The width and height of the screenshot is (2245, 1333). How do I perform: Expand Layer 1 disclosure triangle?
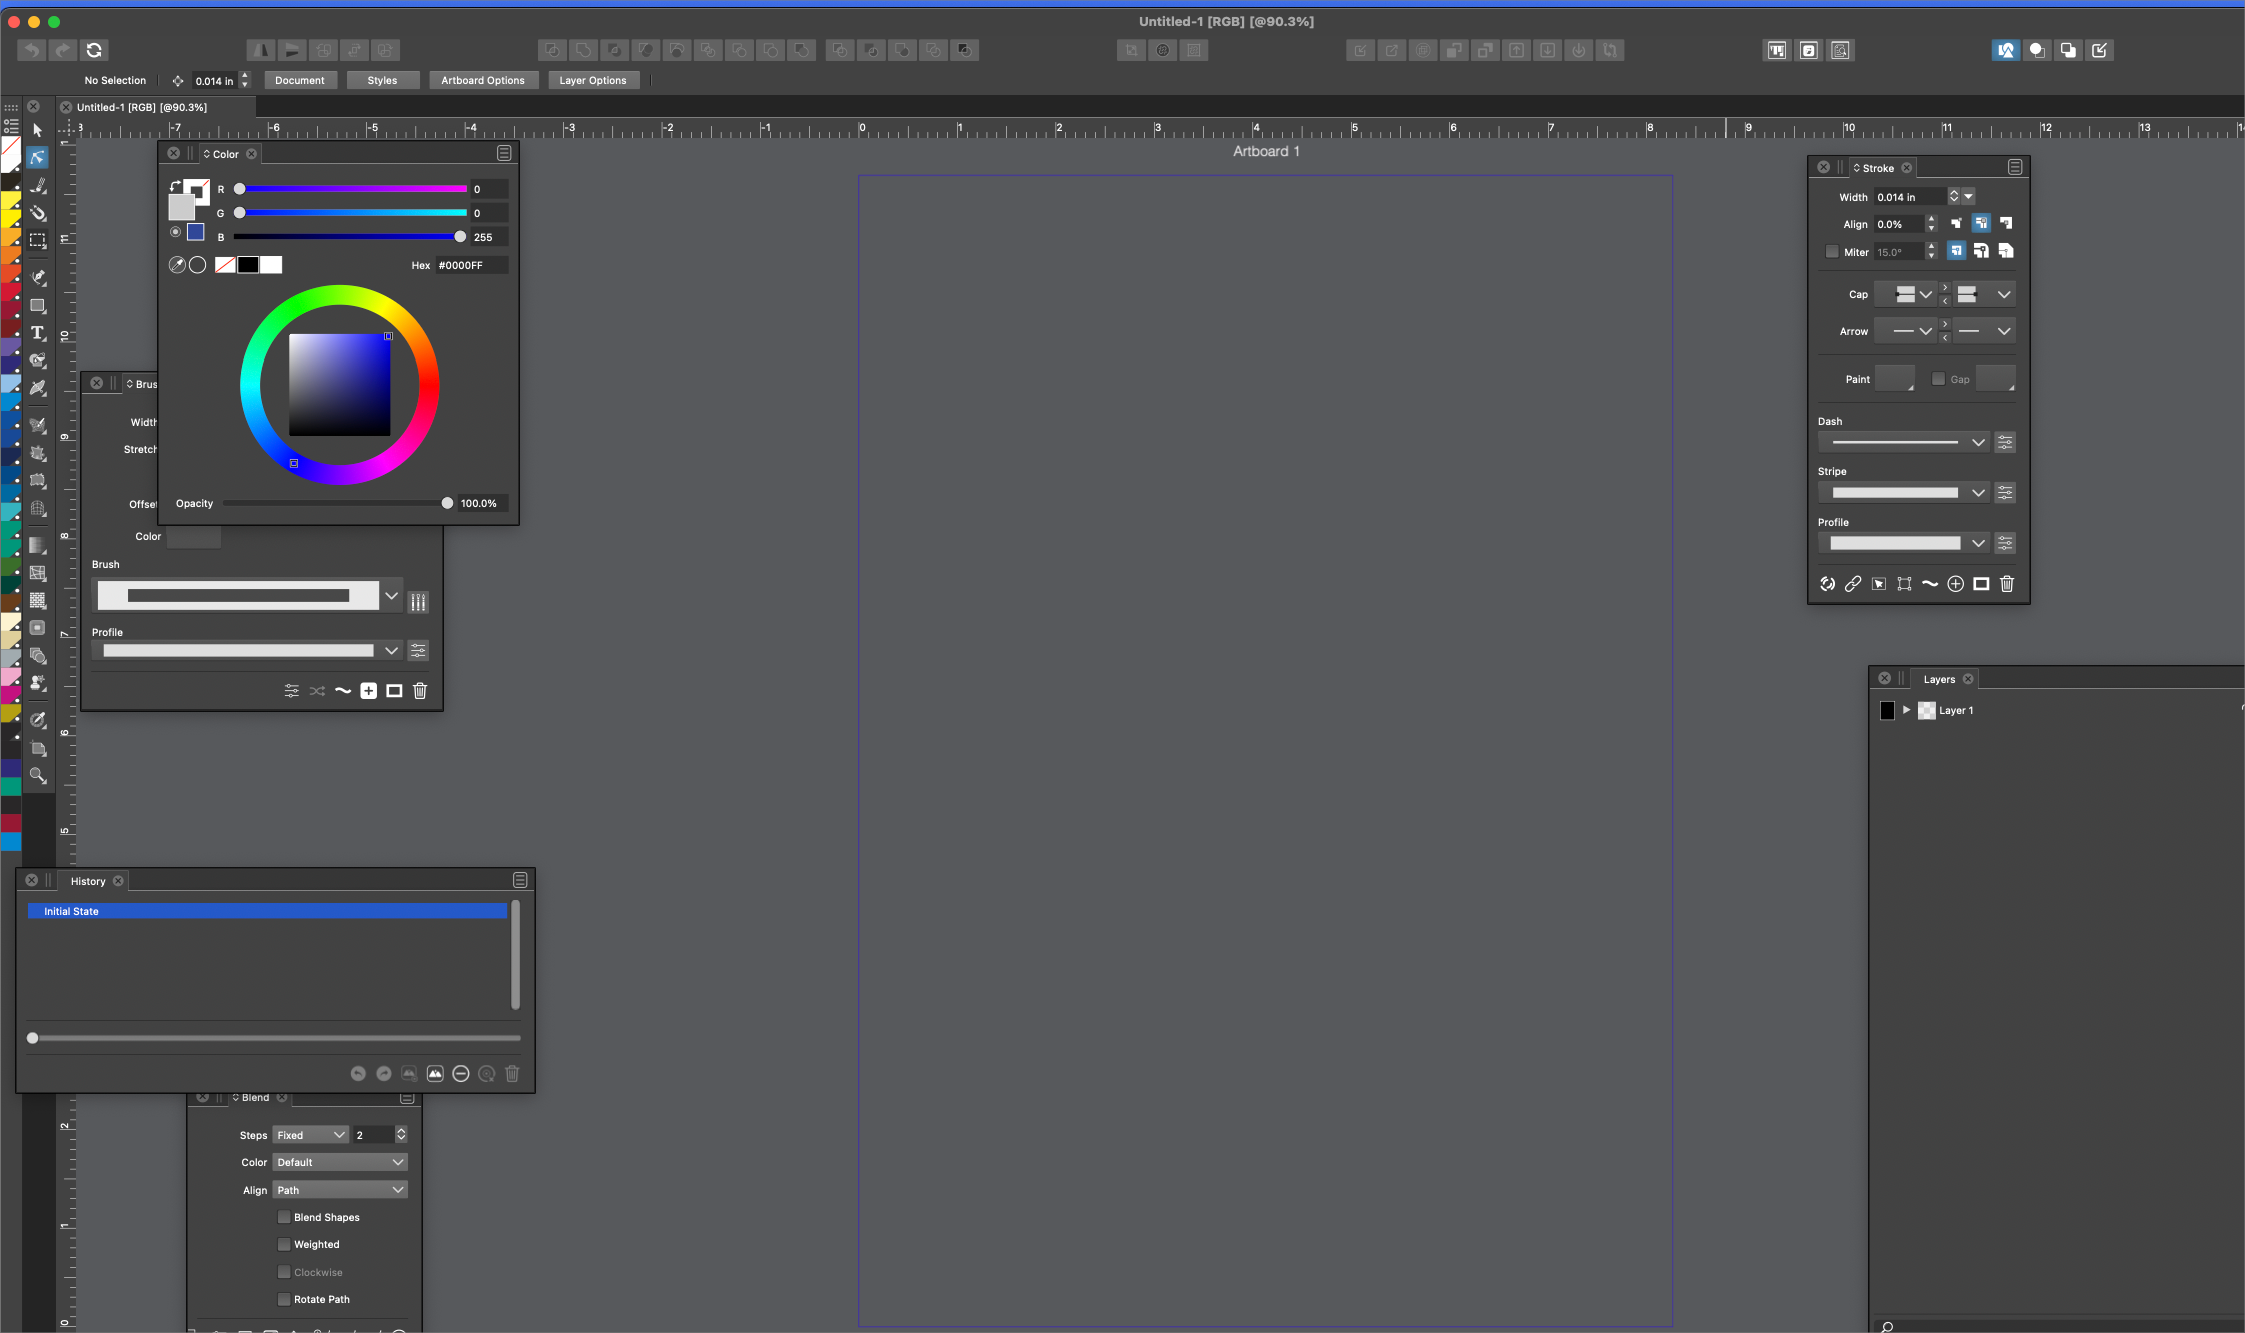click(x=1906, y=710)
